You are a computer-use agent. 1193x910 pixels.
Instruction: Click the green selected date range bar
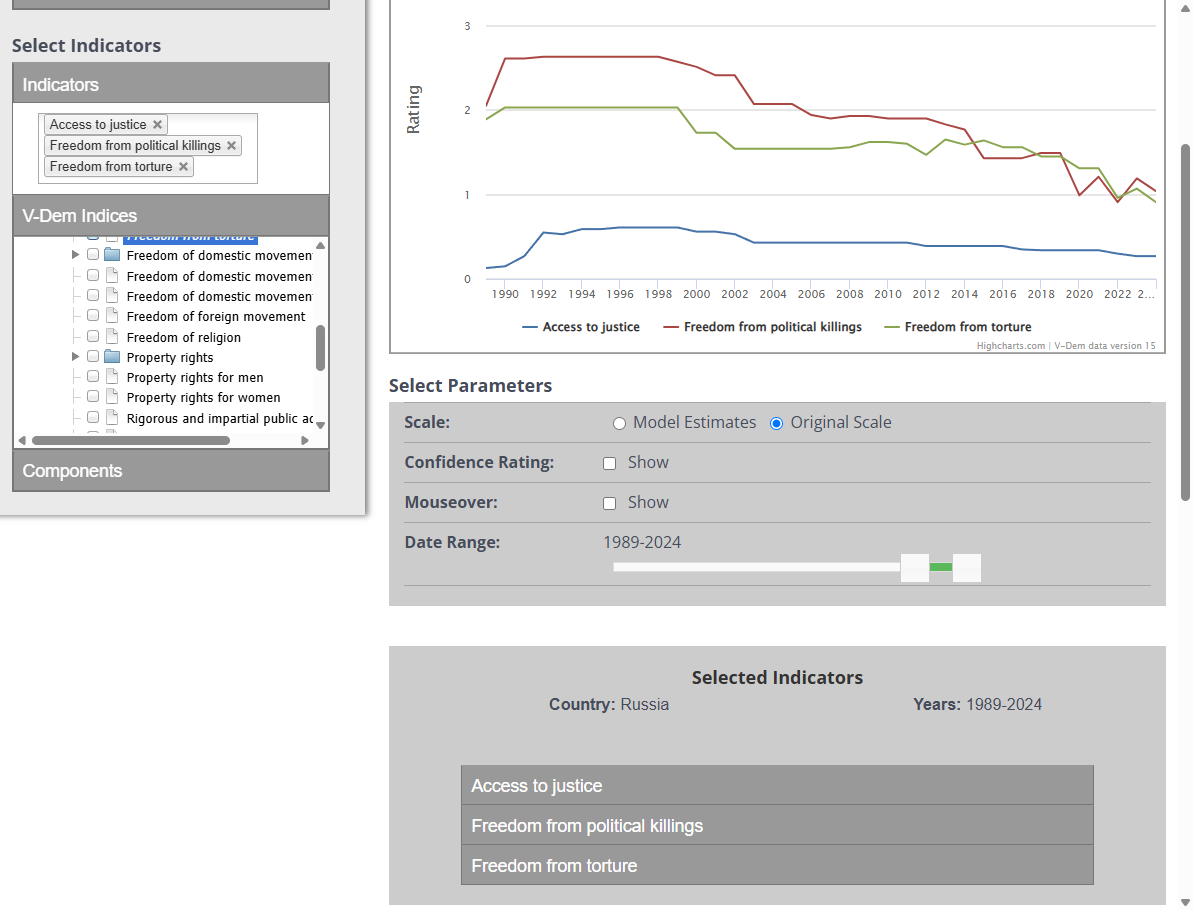940,567
